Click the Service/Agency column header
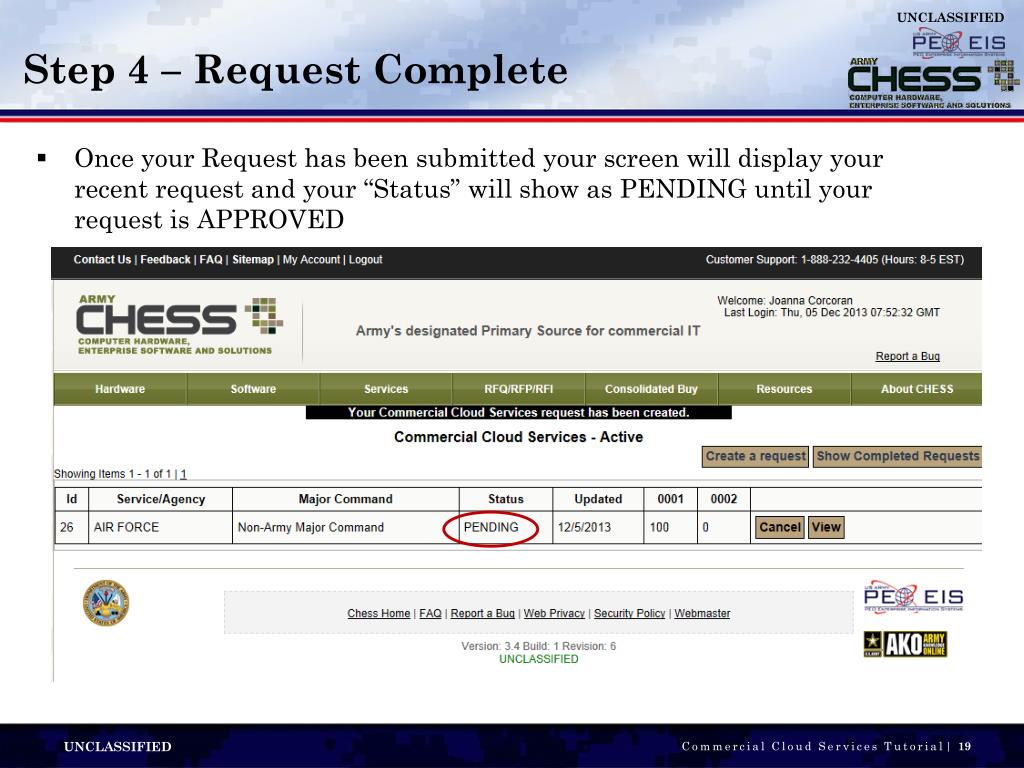This screenshot has height=768, width=1024. tap(161, 499)
